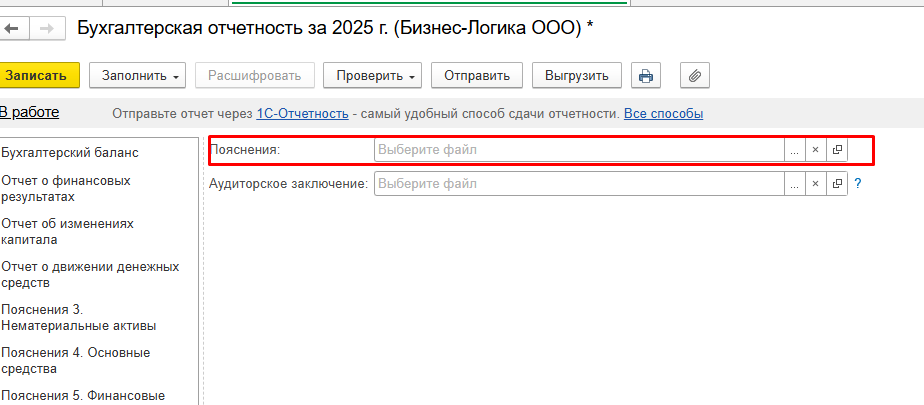This screenshot has width=924, height=405.
Task: Follow the 1С-Отчетность link
Action: 302,113
